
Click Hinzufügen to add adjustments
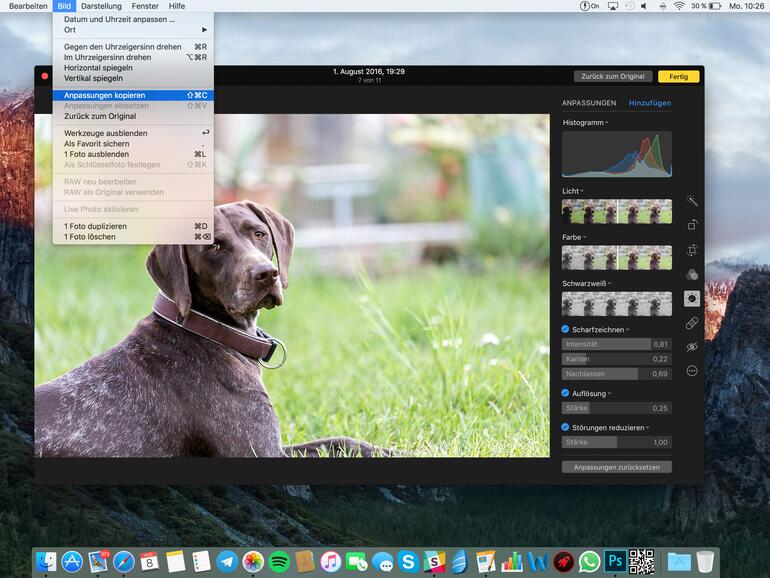coord(649,103)
